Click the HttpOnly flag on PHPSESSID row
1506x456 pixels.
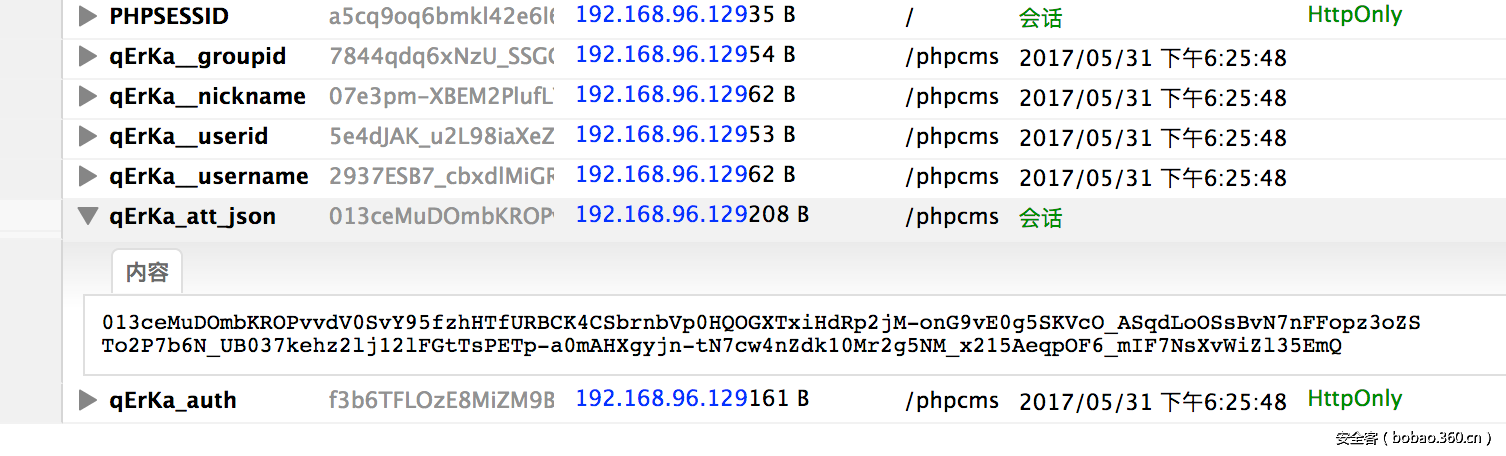click(1355, 15)
